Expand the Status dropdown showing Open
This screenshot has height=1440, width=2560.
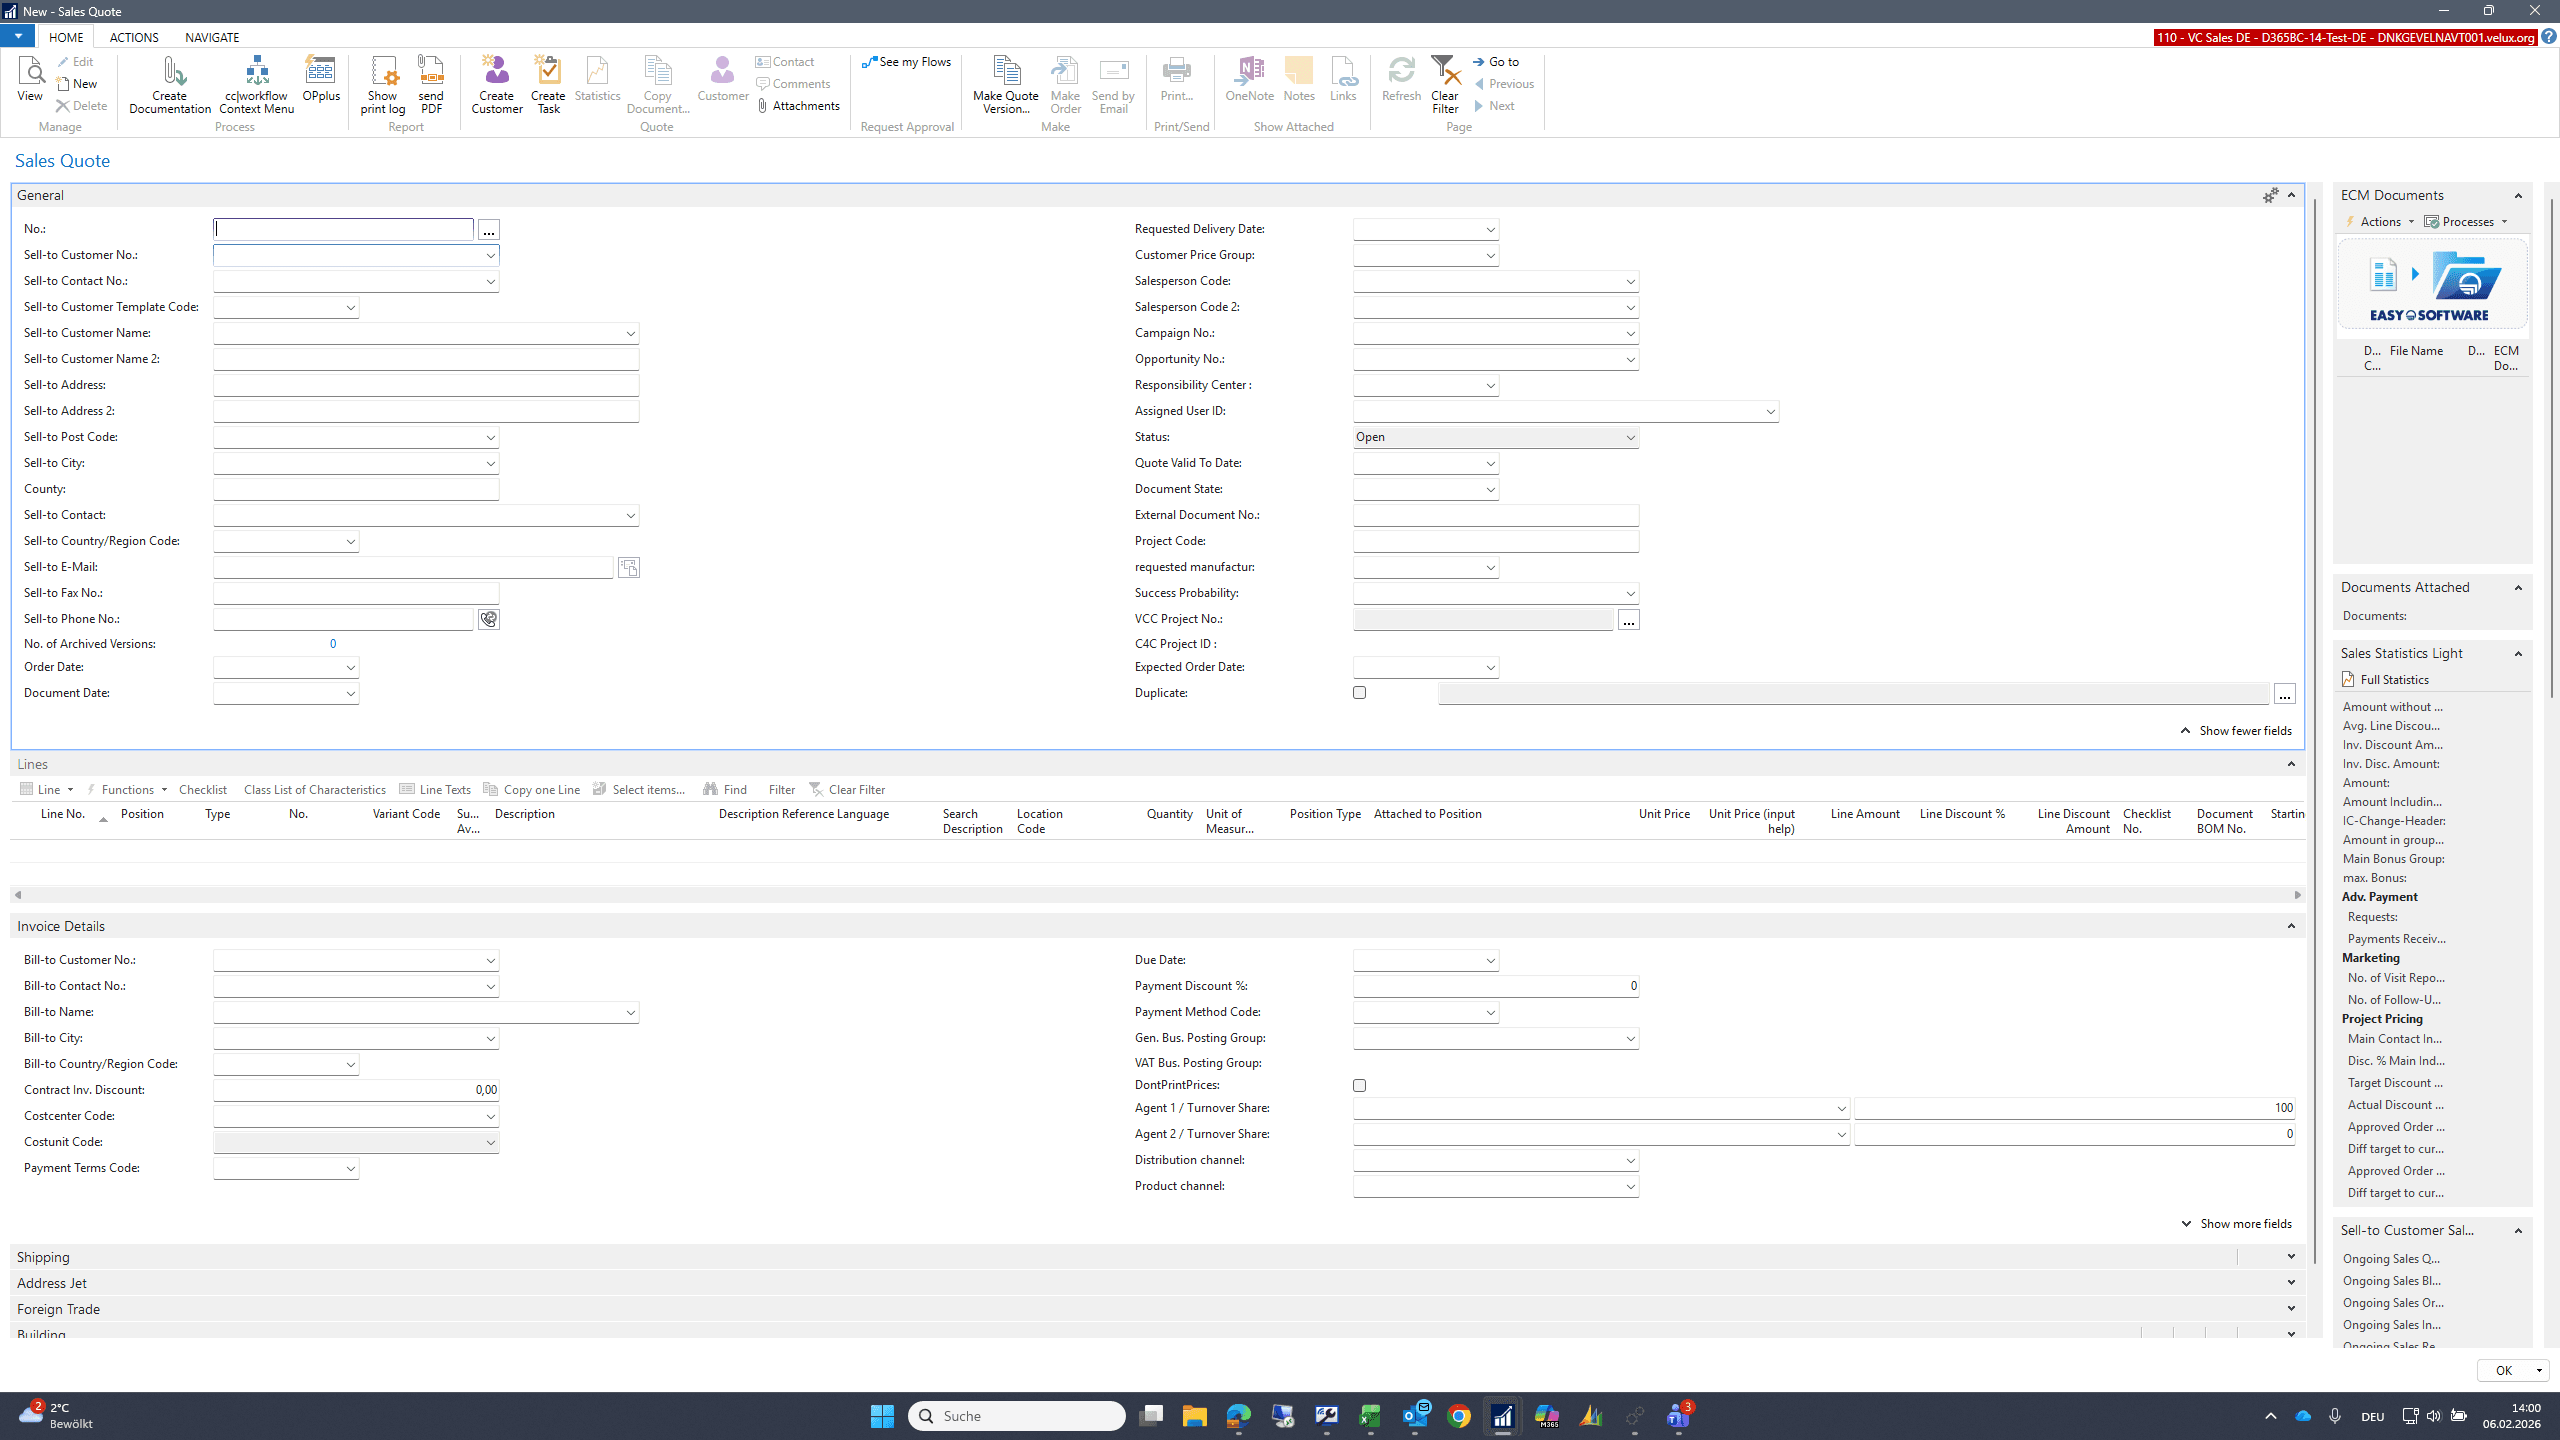tap(1629, 437)
